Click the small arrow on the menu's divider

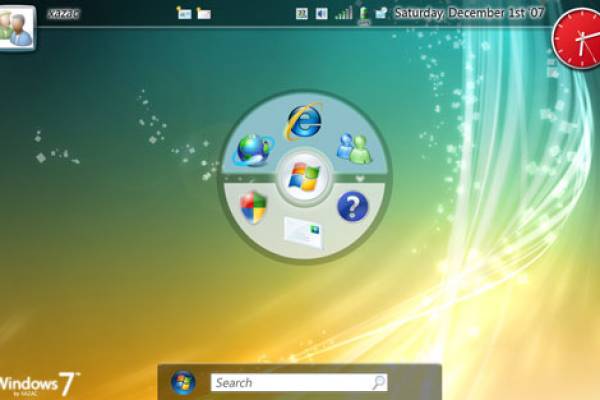(x=360, y=179)
